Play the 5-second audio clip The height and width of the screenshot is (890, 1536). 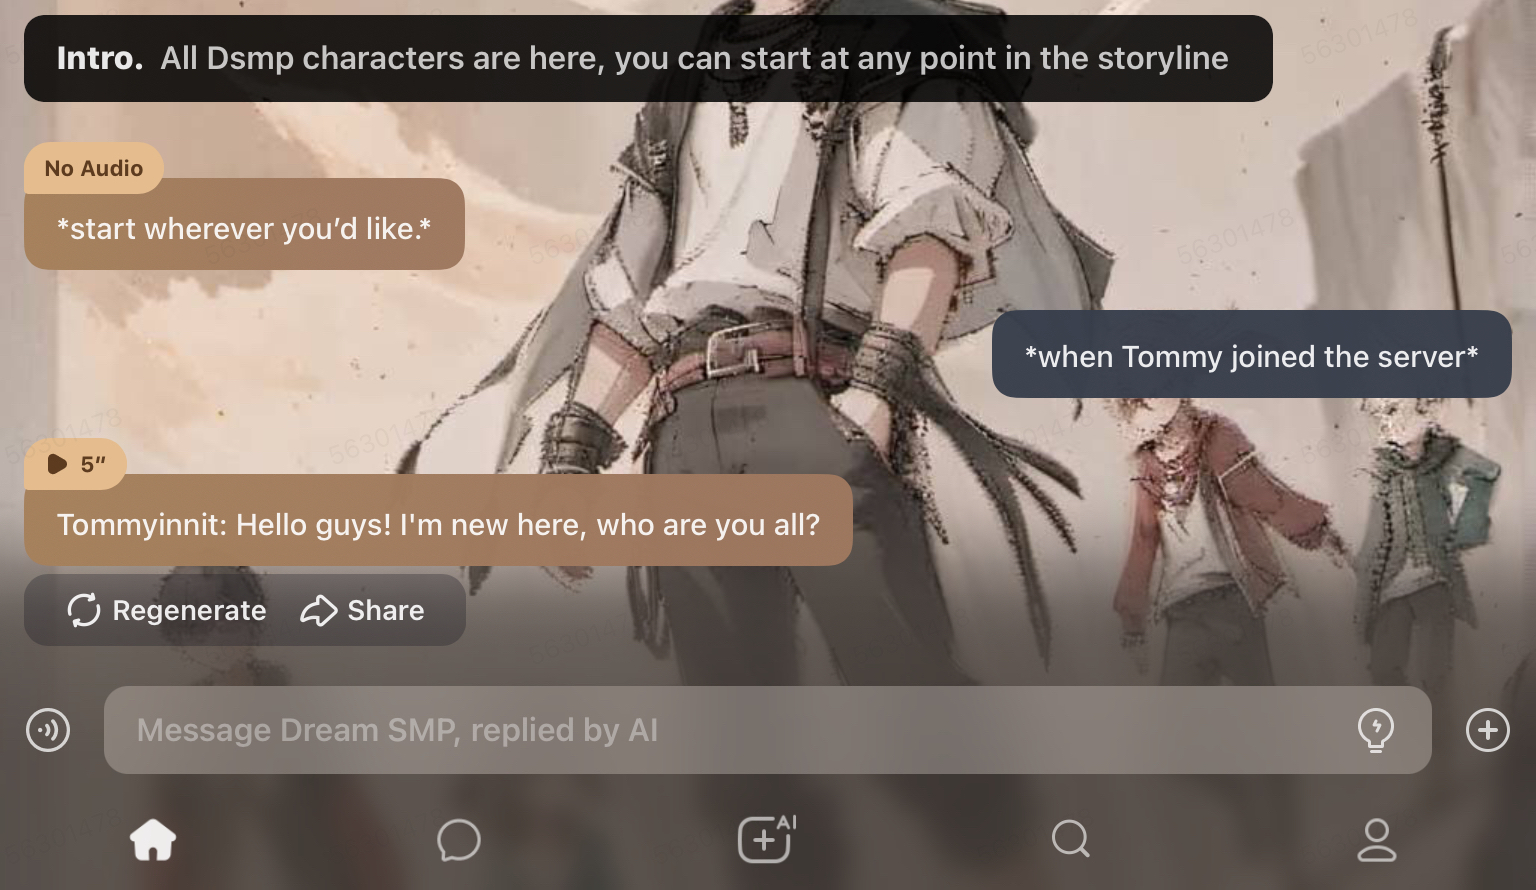click(76, 464)
